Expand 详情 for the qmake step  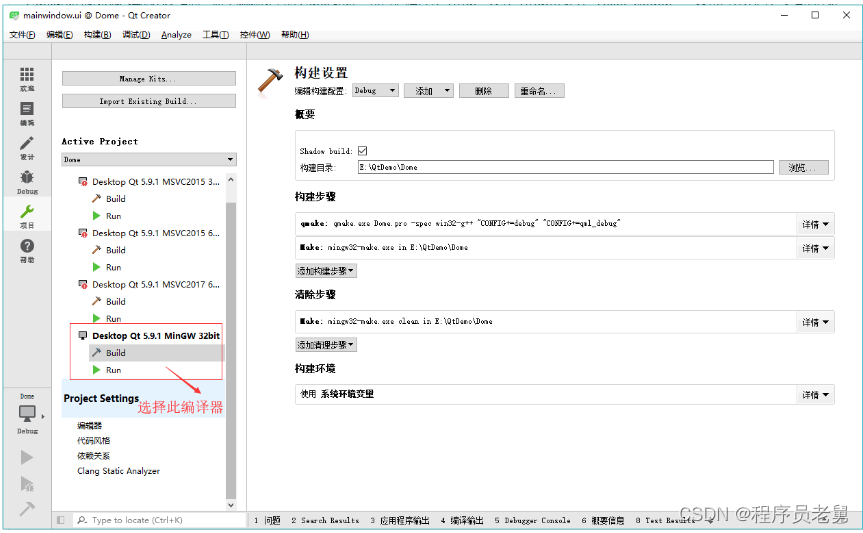[815, 224]
